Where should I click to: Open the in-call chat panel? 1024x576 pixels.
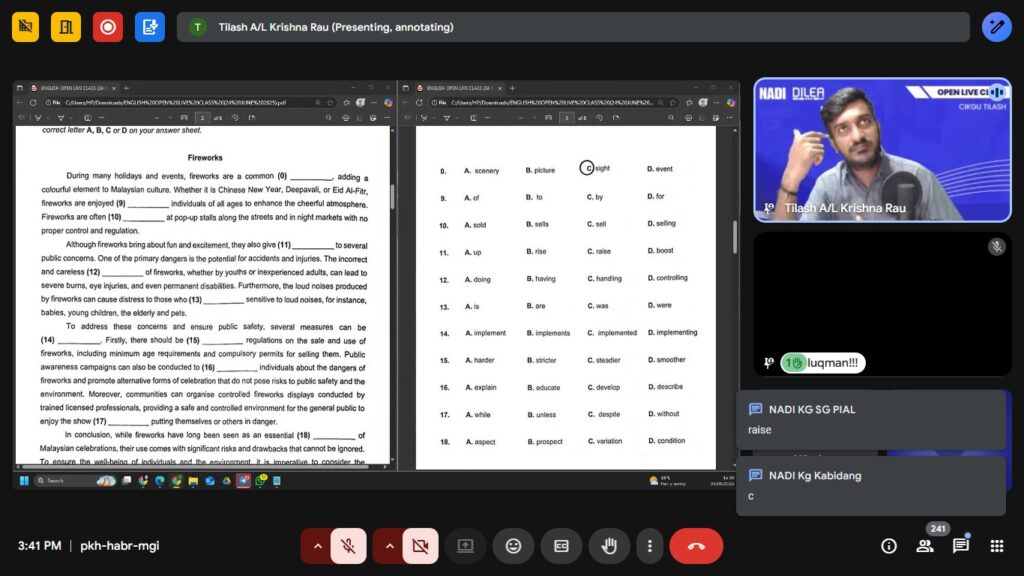960,546
